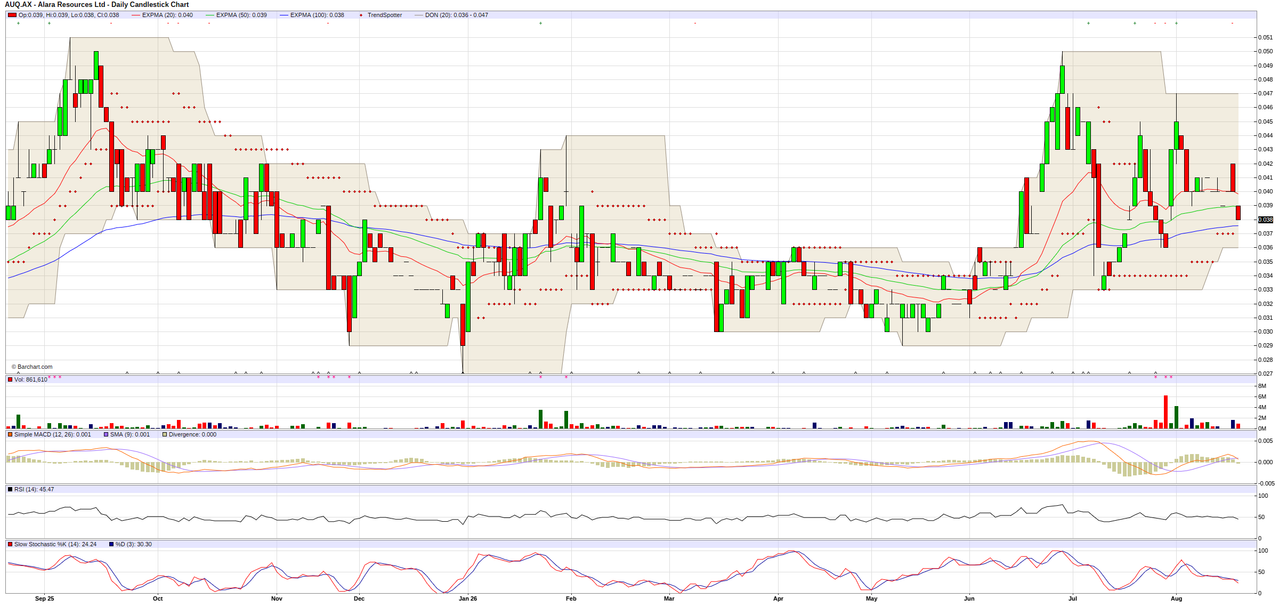Image resolution: width=1279 pixels, height=615 pixels.
Task: Click the 0.051 price axis label
Action: [x=1266, y=37]
